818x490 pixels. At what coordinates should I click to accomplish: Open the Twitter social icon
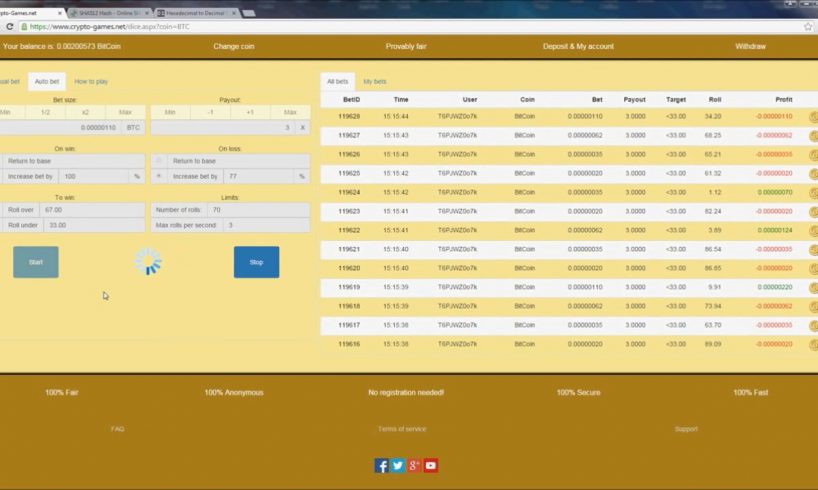(x=398, y=465)
